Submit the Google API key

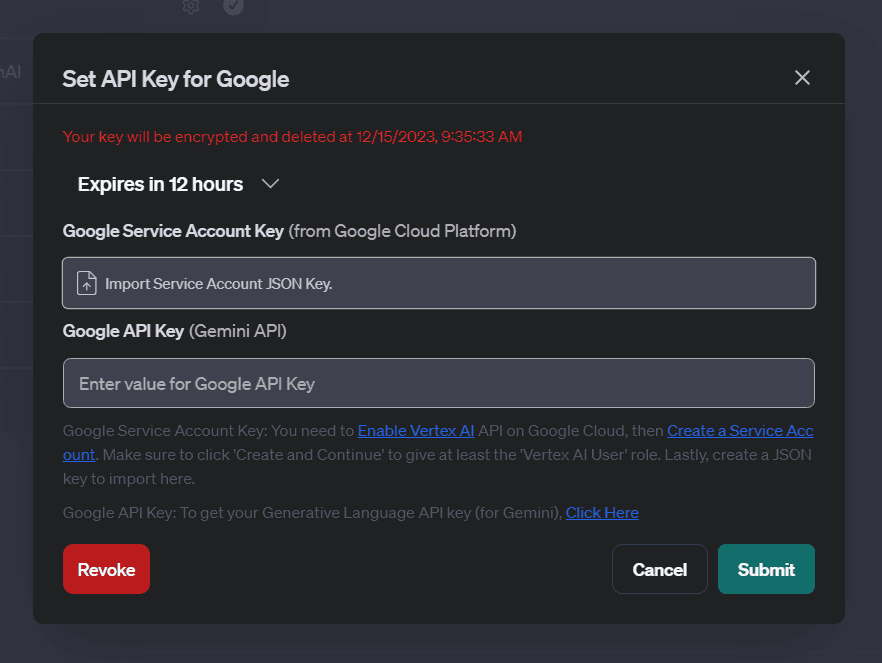coord(766,569)
